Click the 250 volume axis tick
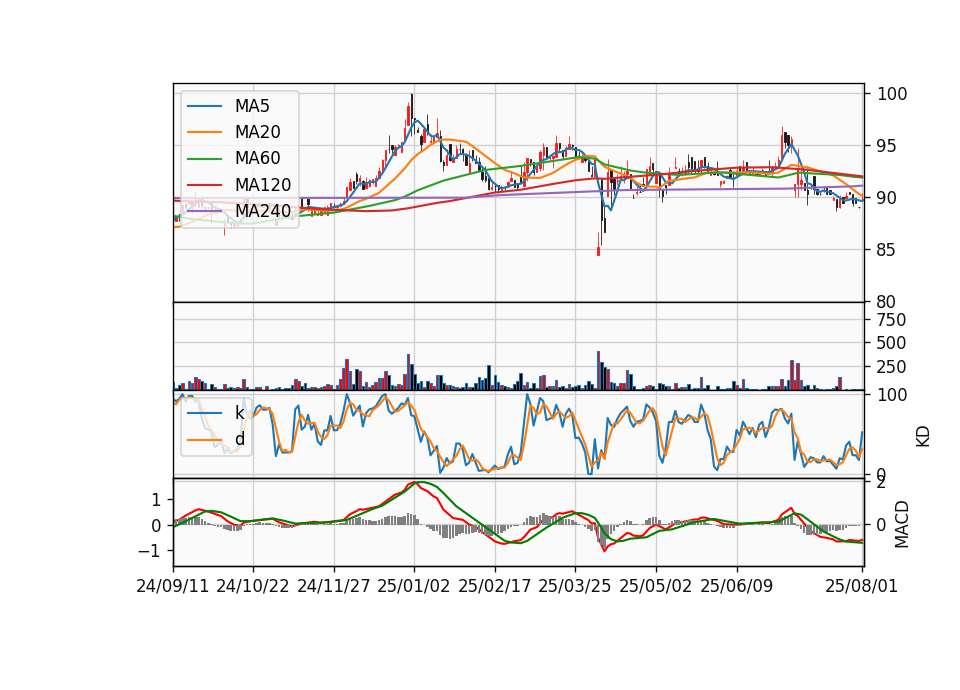 coord(891,367)
